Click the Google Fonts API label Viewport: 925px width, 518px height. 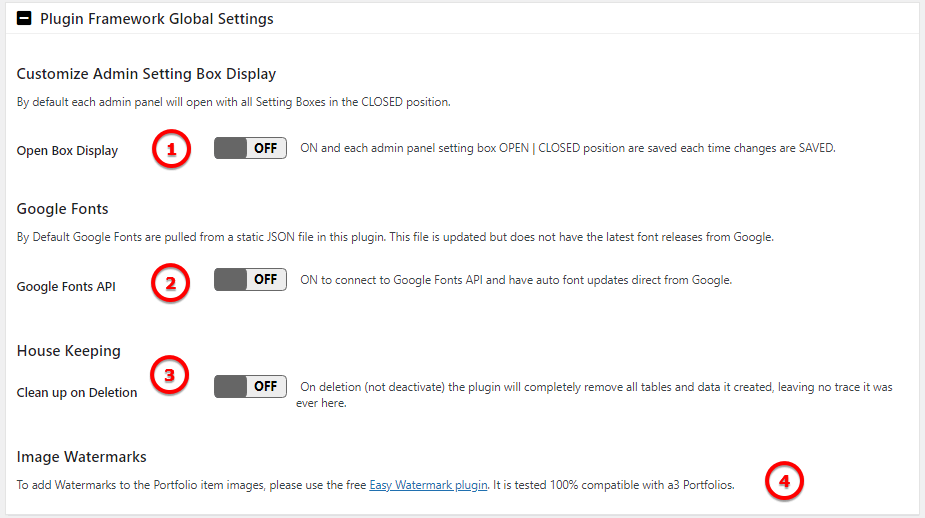point(66,286)
